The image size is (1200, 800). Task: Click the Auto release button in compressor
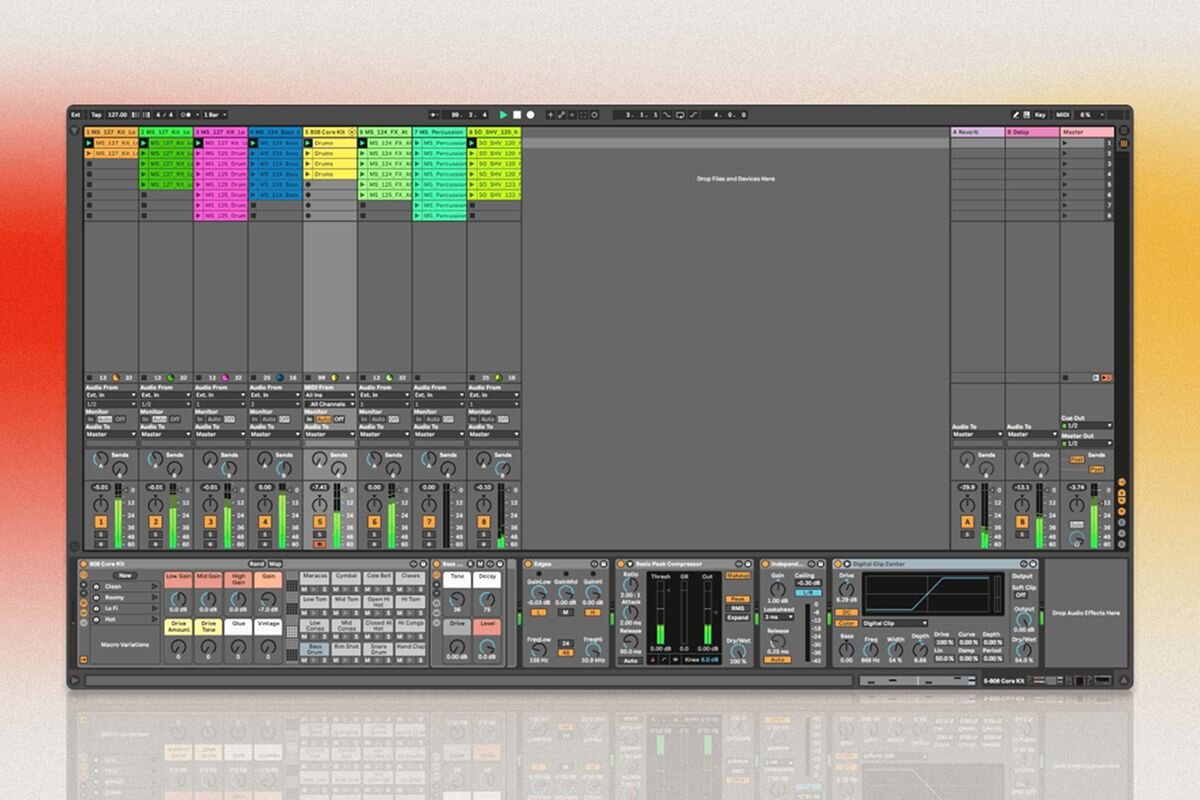(630, 660)
